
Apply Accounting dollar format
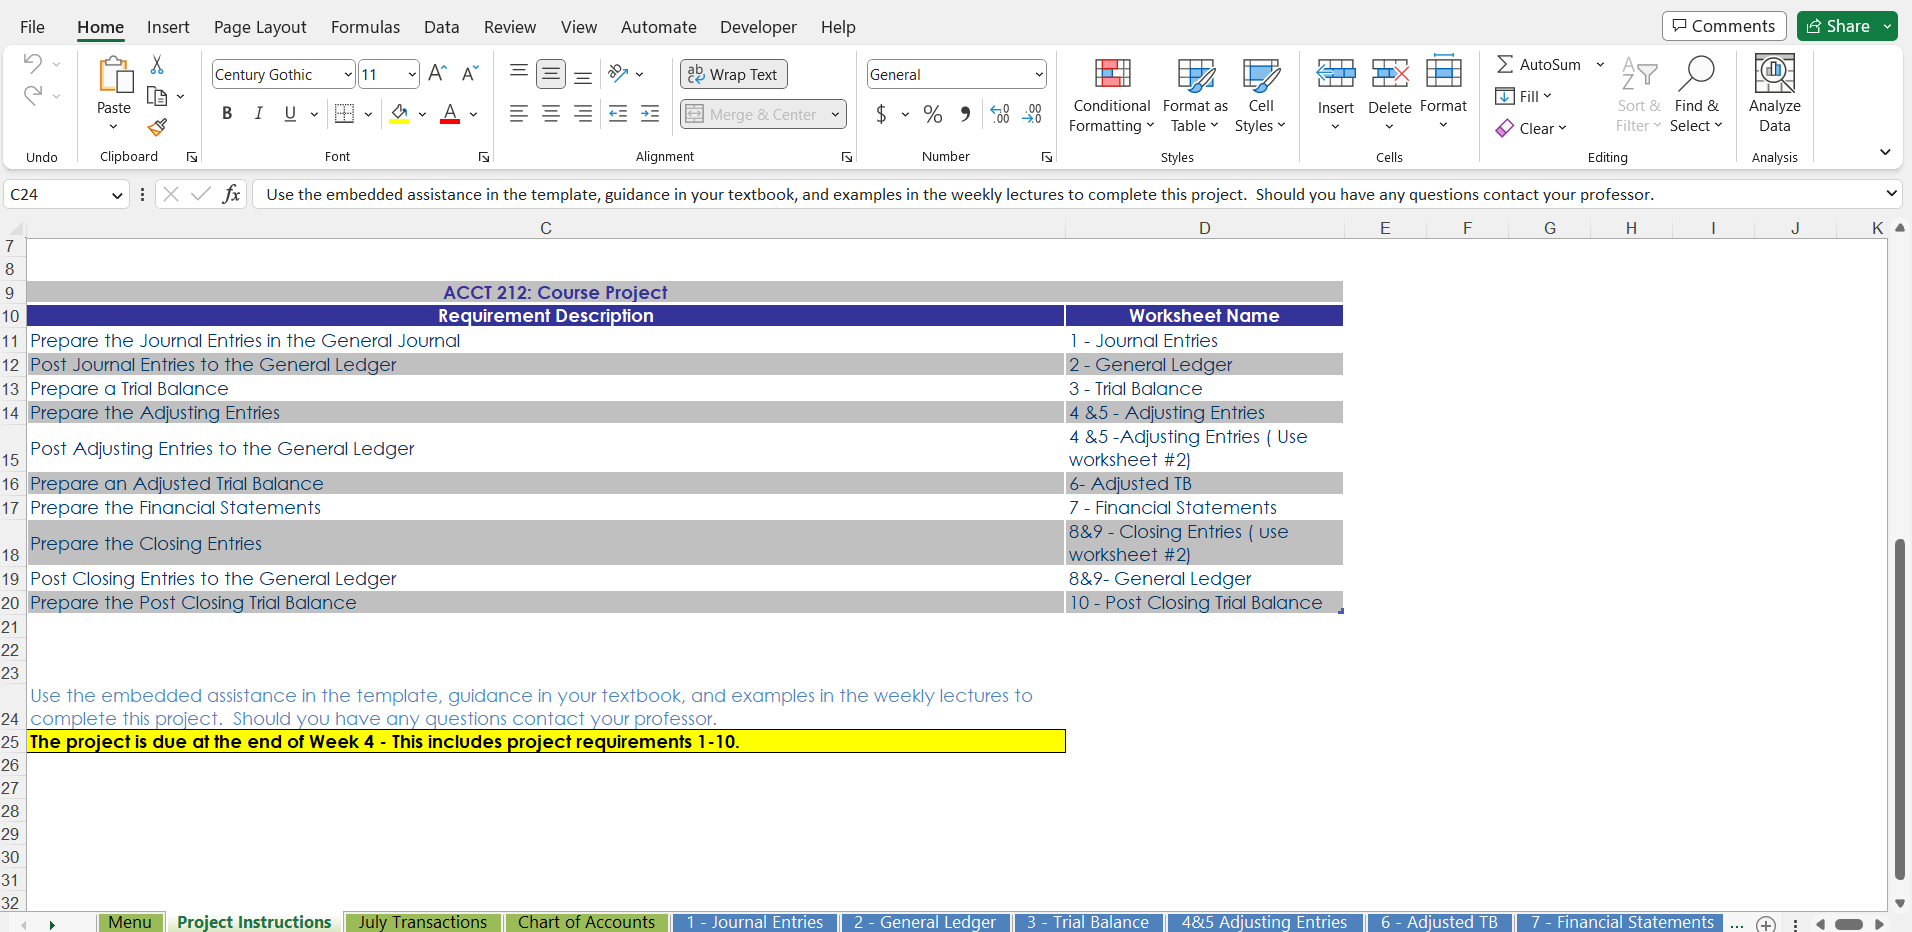(x=881, y=114)
